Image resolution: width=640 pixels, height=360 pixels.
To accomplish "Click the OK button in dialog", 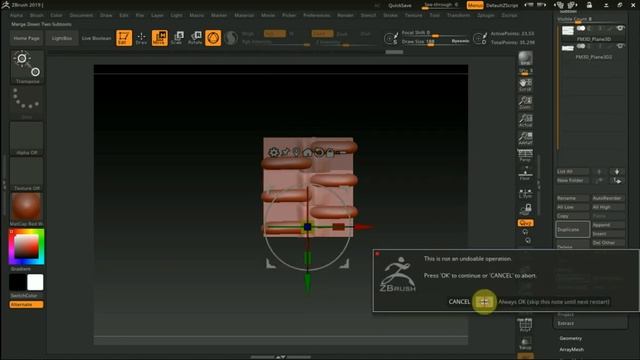I will [x=484, y=302].
